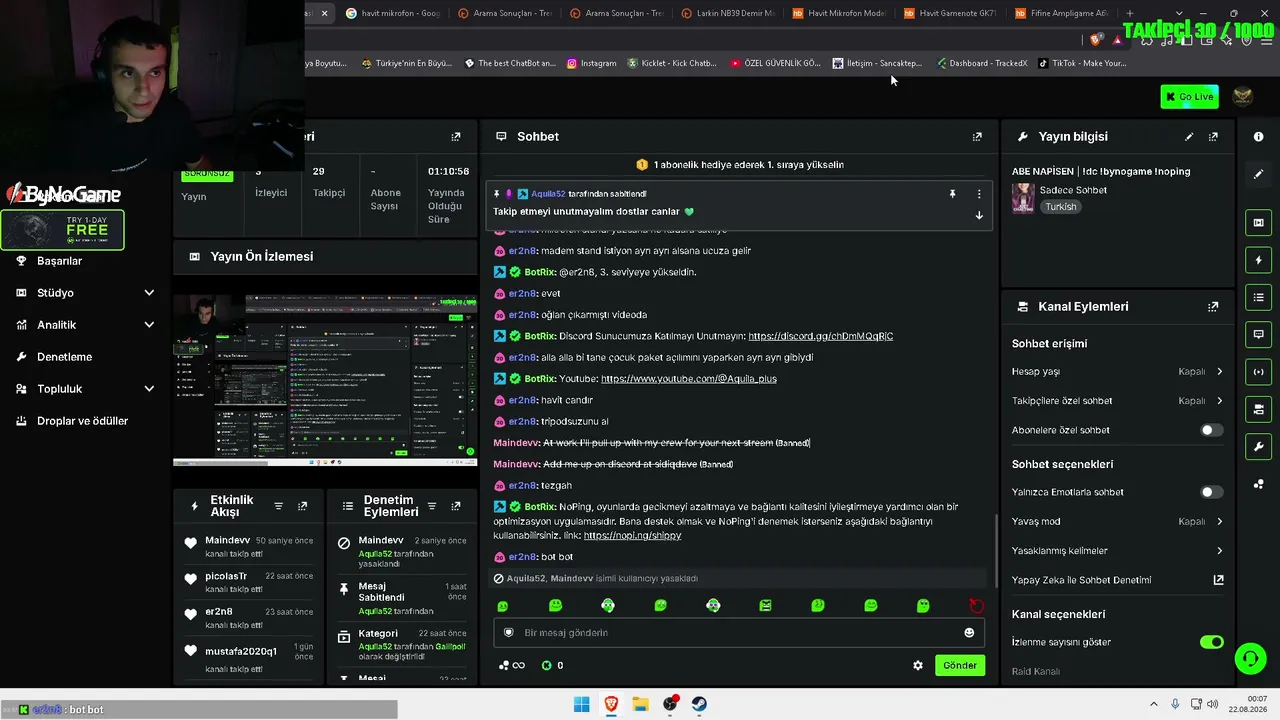This screenshot has height=720, width=1280.
Task: Pop out the Denetim Eylemleri panel
Action: (456, 507)
